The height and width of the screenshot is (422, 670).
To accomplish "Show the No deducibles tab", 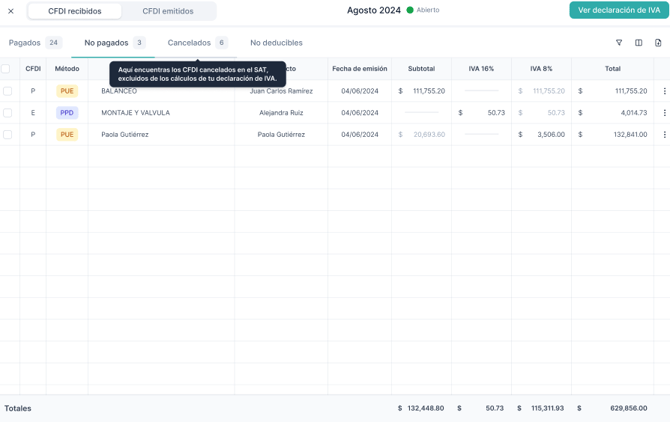I will point(276,43).
